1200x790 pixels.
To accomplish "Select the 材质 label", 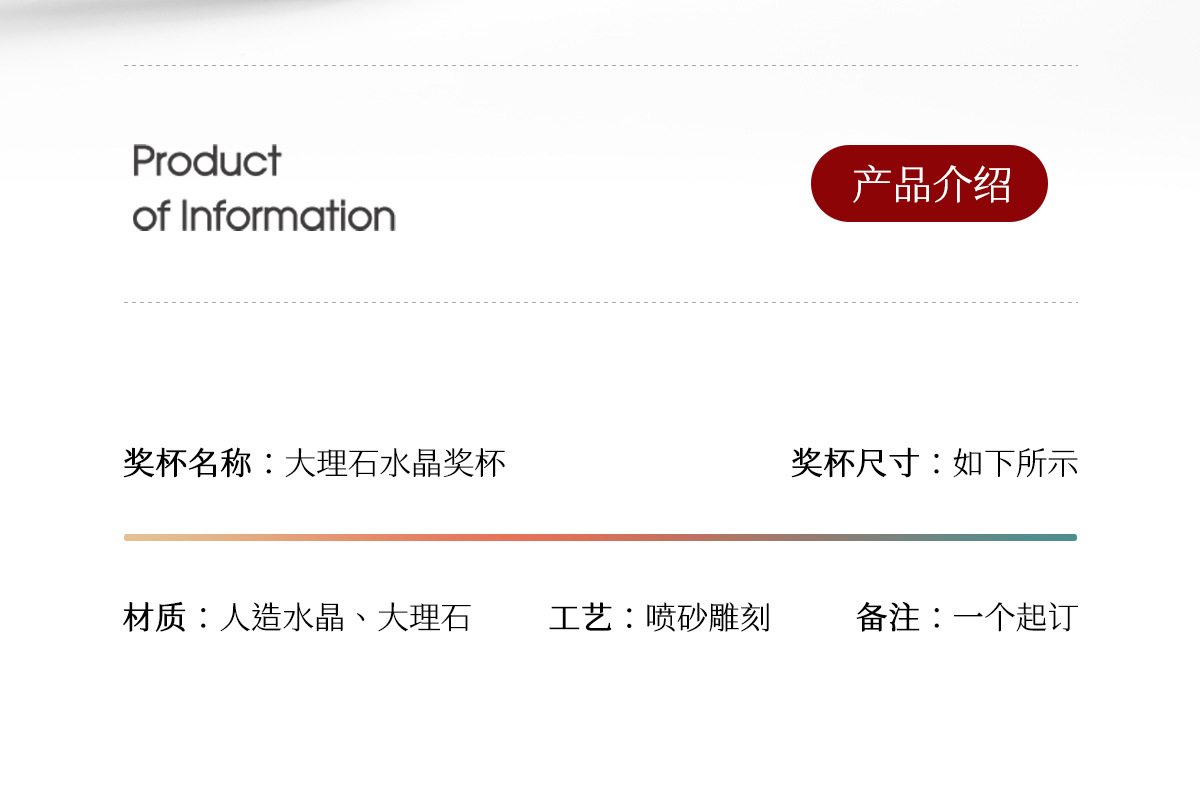I will tap(155, 617).
